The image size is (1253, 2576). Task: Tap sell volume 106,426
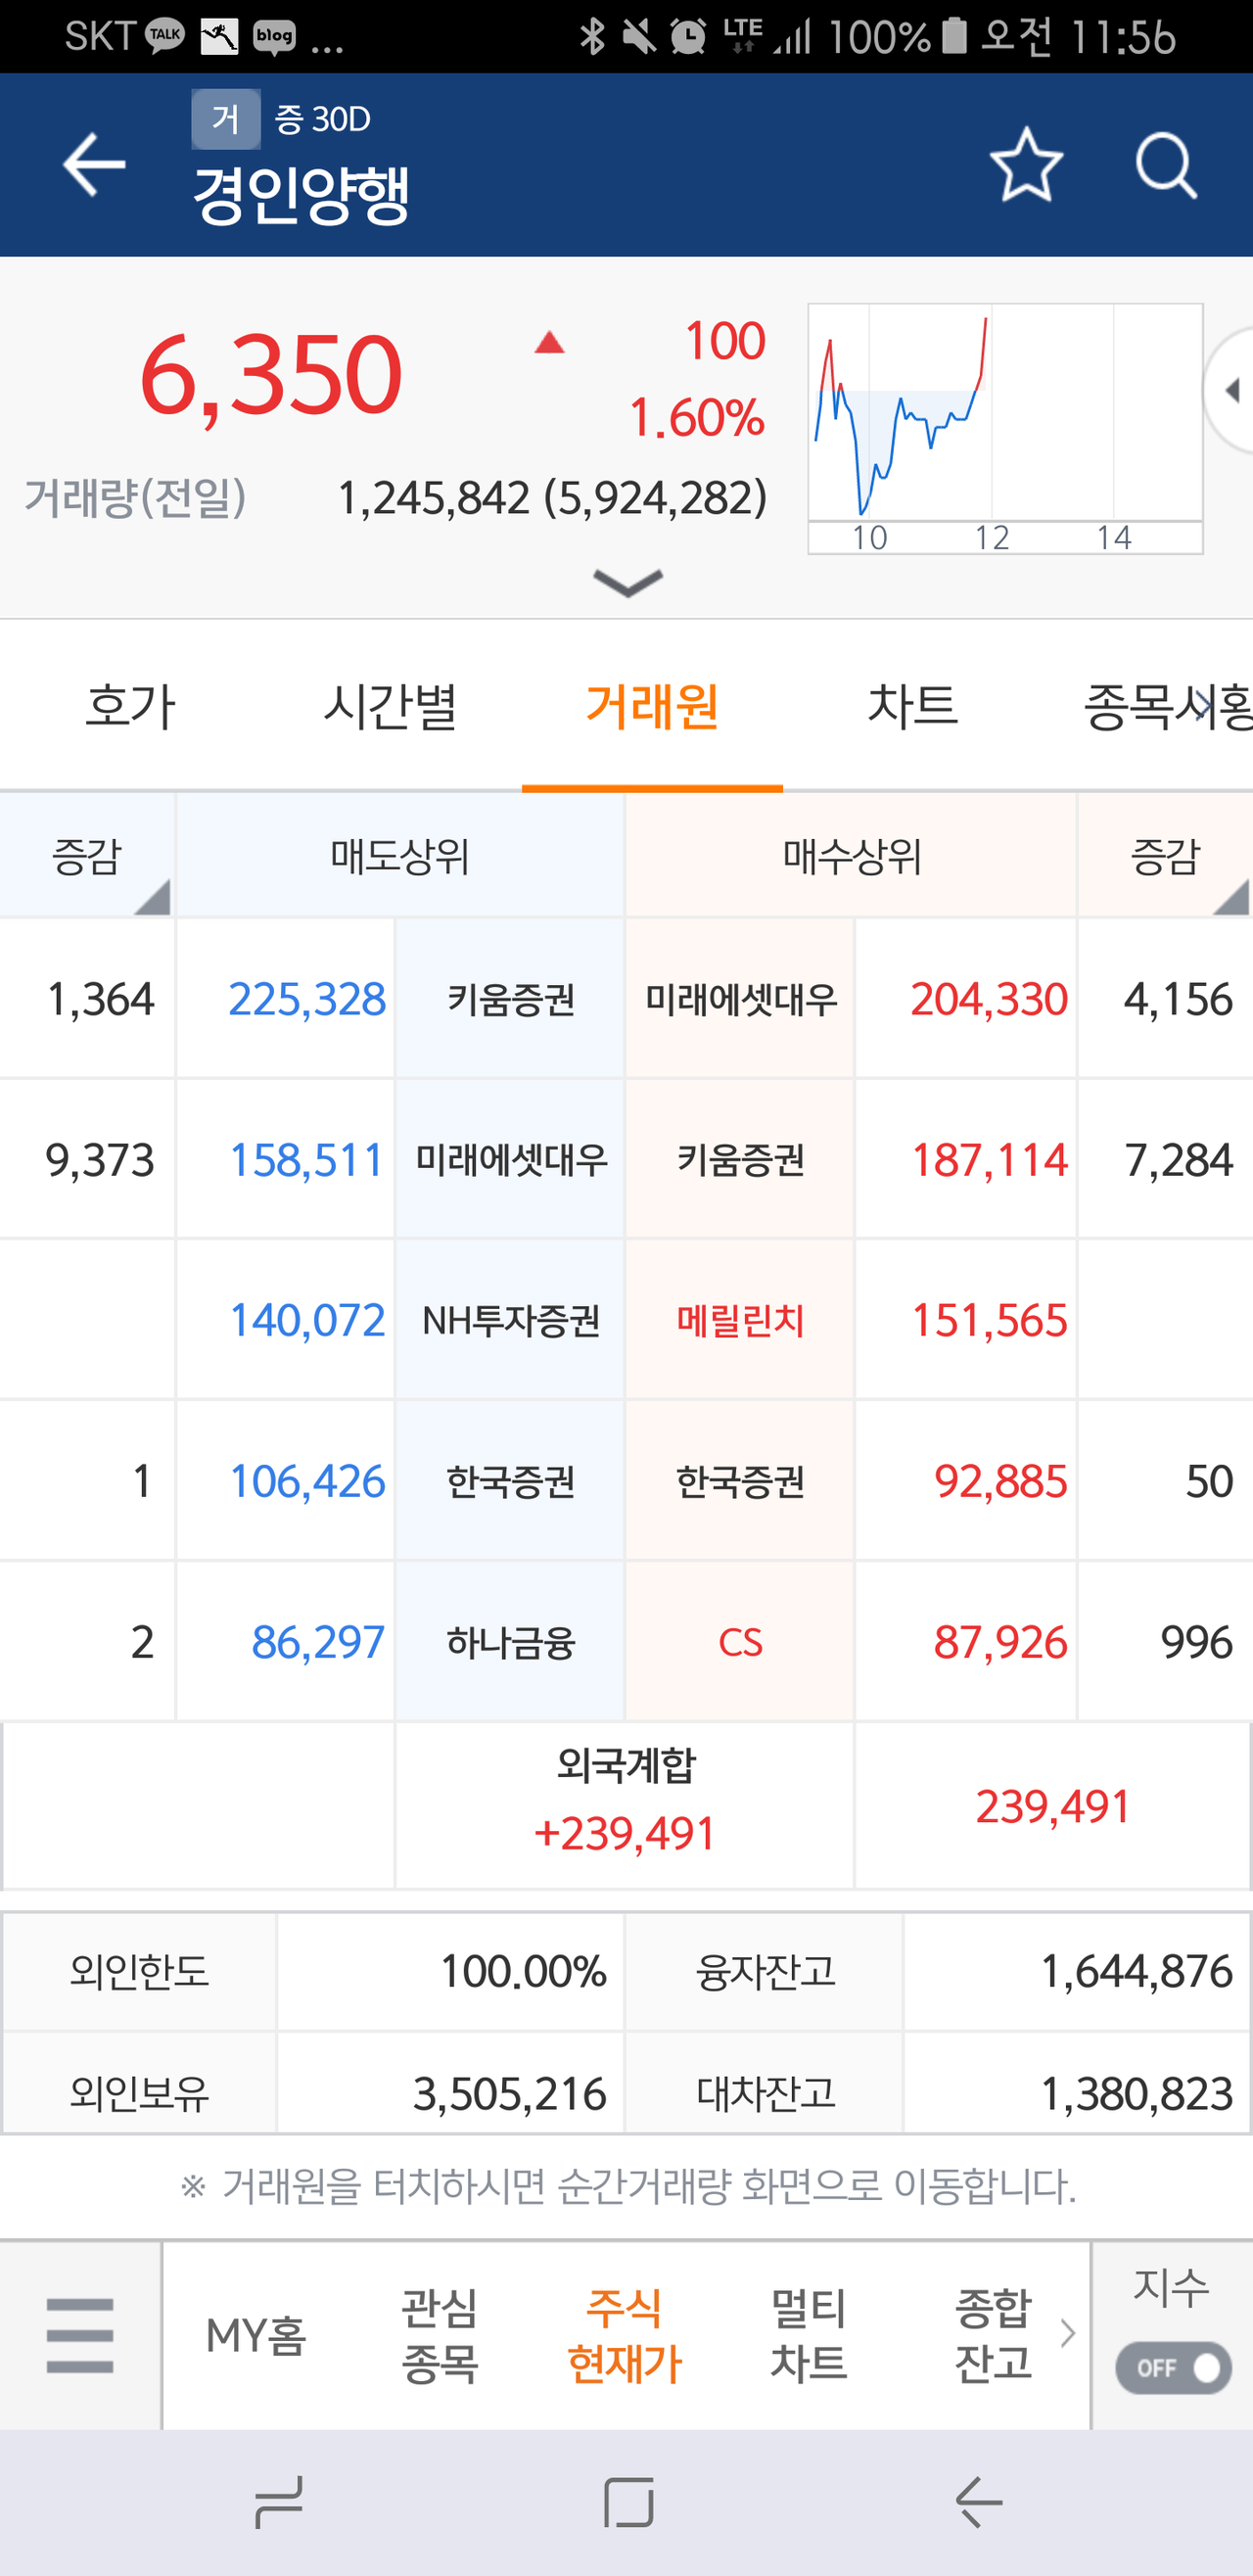(307, 1481)
